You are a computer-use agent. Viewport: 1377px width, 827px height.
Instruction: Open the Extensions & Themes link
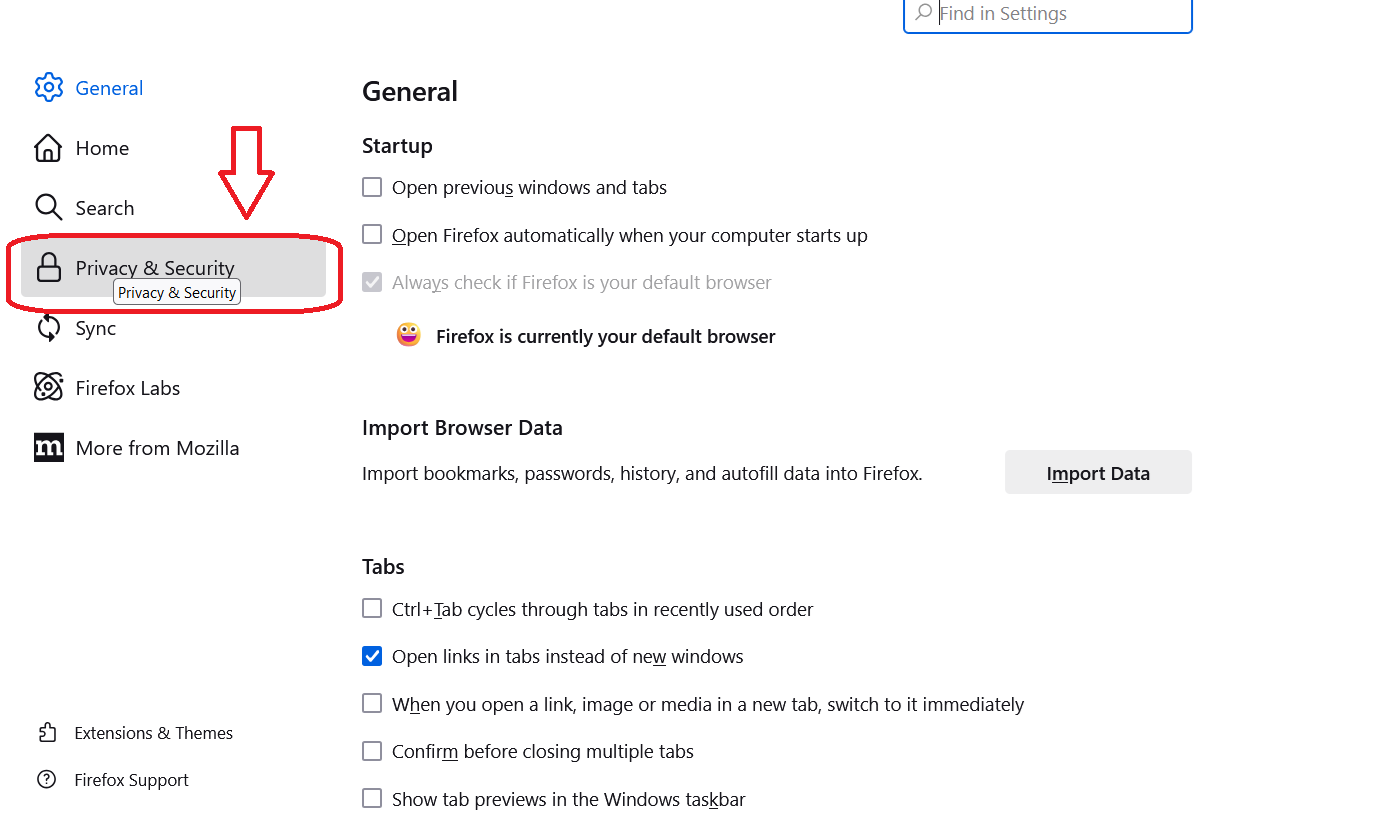[153, 733]
